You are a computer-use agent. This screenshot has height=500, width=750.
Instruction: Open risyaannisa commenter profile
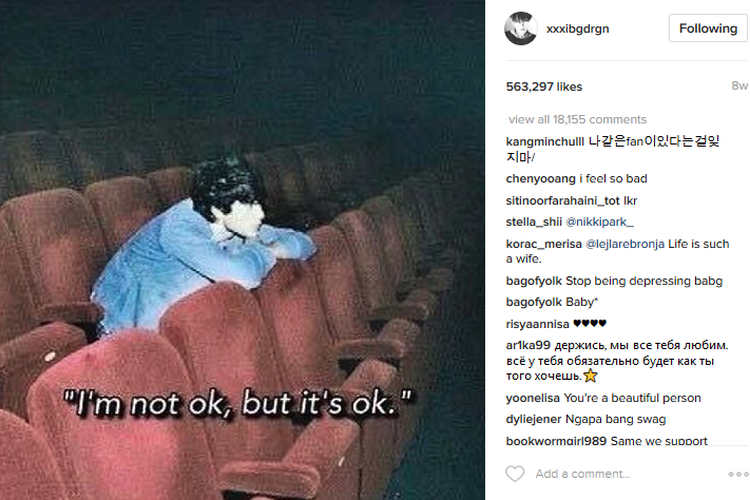tap(538, 324)
